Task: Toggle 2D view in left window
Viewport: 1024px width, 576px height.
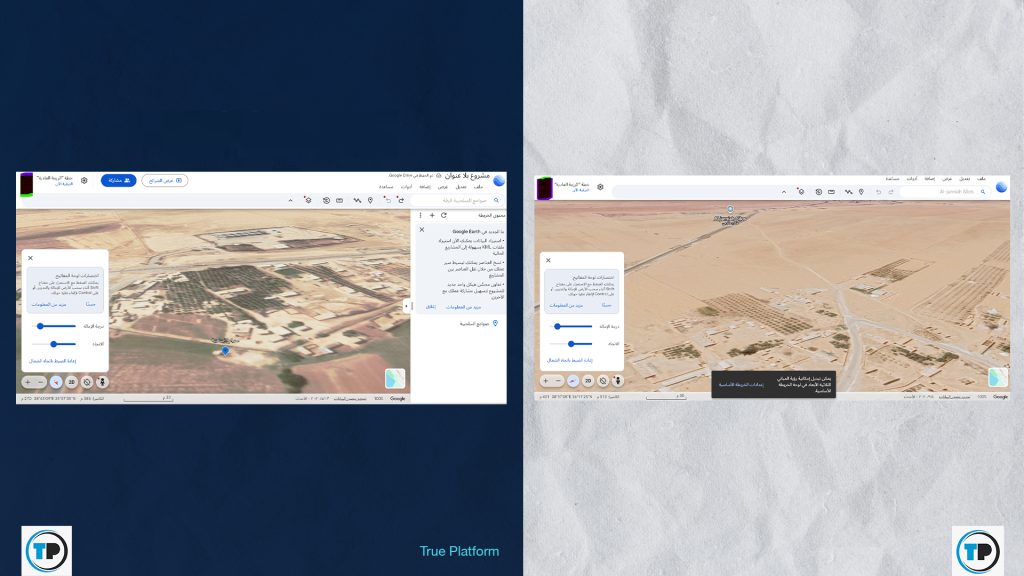Action: point(72,382)
